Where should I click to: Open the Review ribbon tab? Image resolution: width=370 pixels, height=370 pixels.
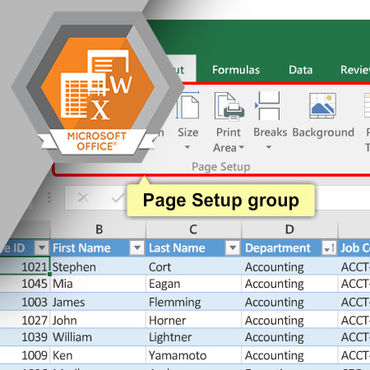point(355,70)
